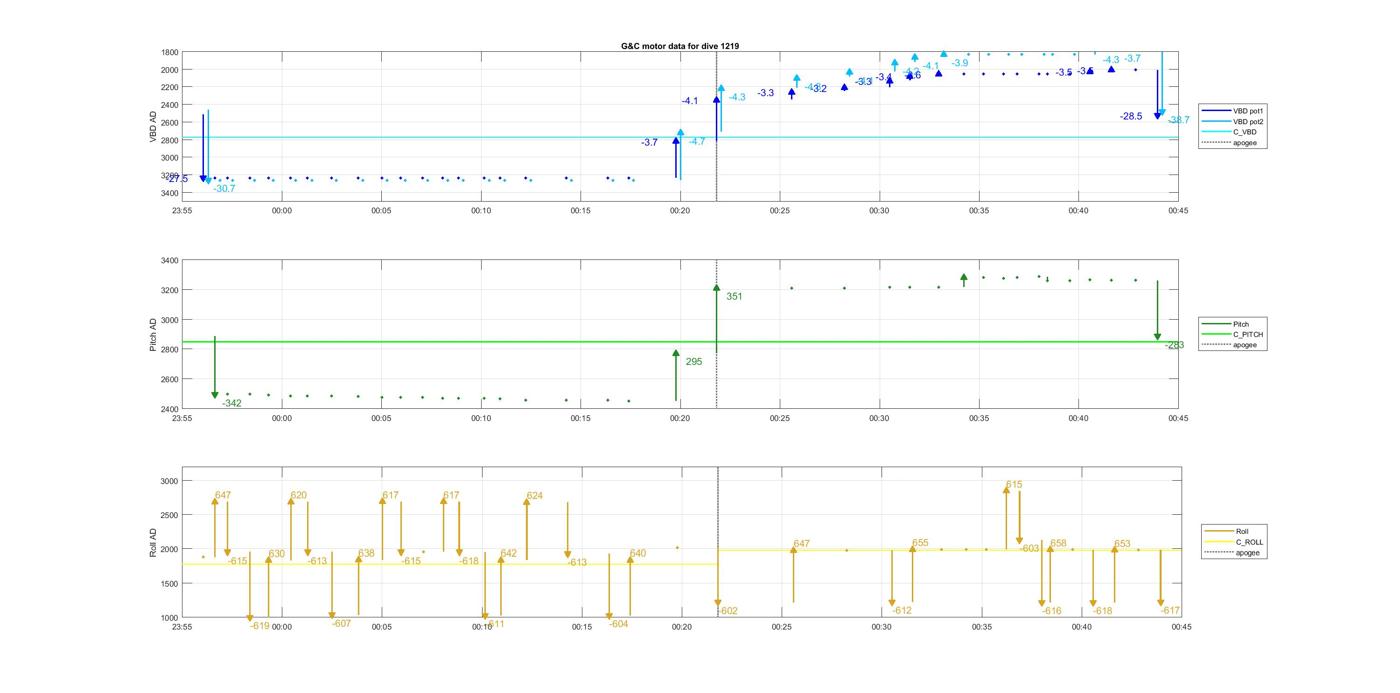Click the '-602' roll label near apogee
1400x693 pixels.
point(728,611)
